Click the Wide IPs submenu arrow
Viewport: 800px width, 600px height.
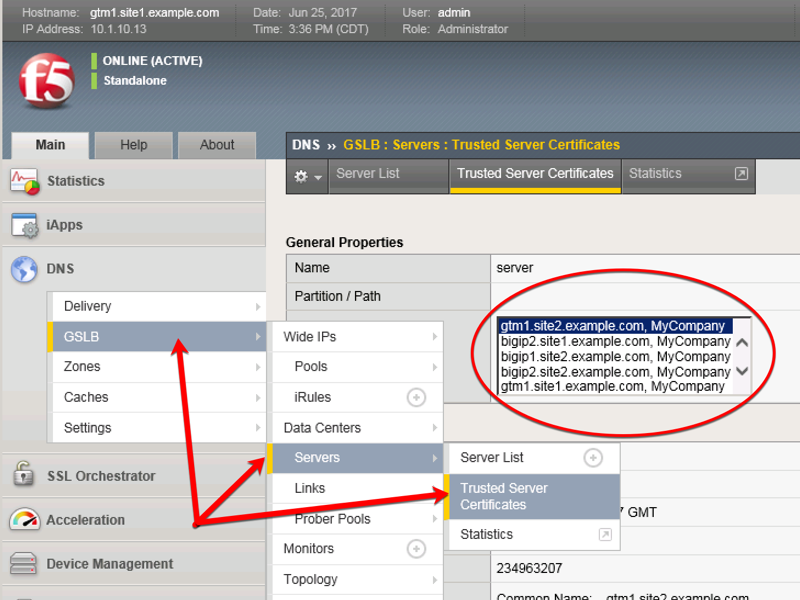click(435, 337)
